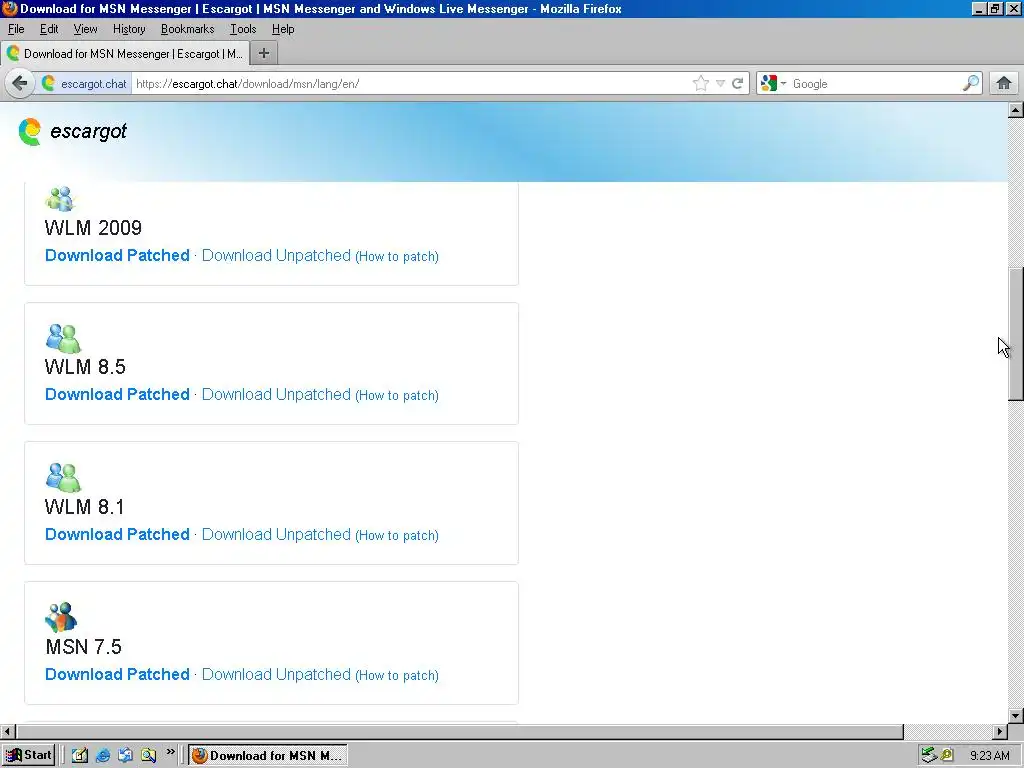
Task: Expand the Quick Launch overflow chevron
Action: [170, 752]
